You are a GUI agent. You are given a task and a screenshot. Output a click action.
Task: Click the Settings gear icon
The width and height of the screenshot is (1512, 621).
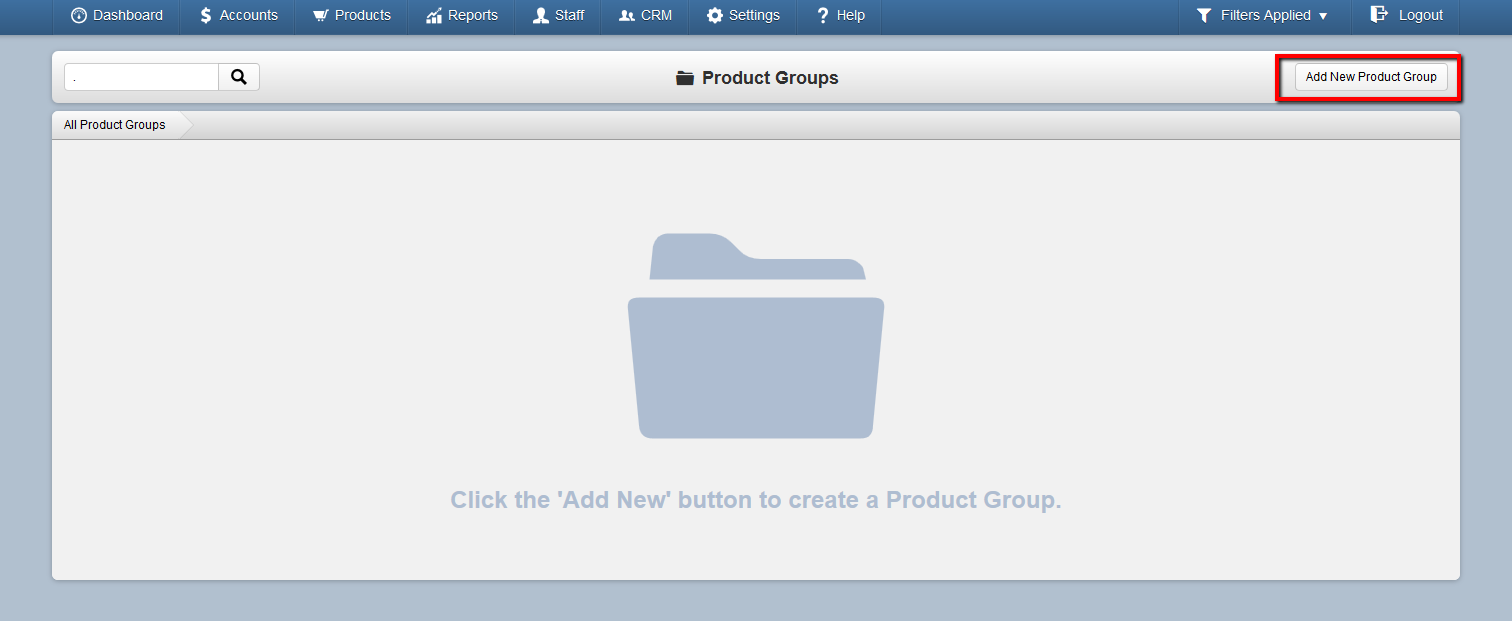pos(714,15)
